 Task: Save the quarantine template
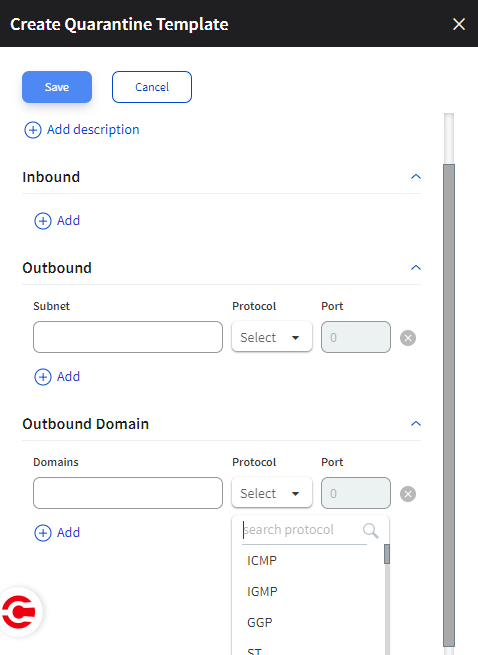point(57,87)
